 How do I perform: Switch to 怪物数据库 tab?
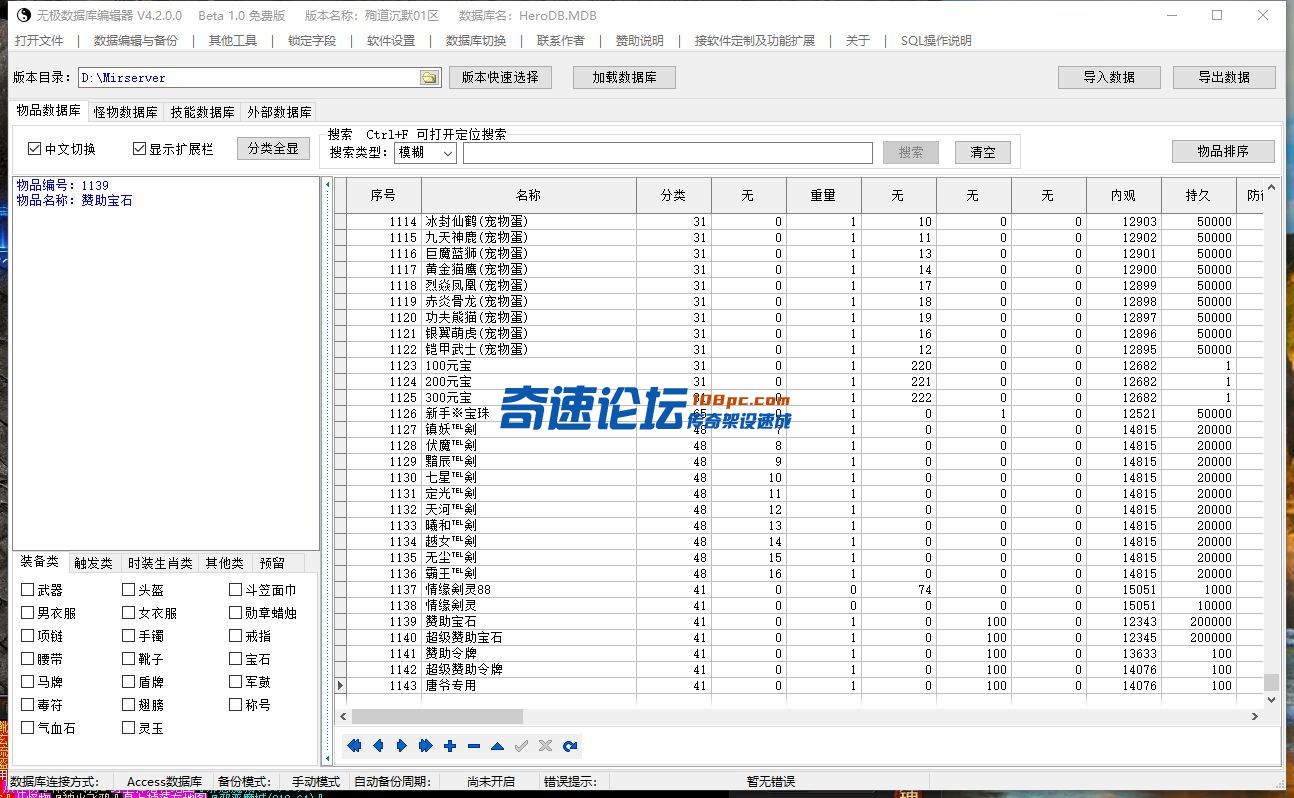125,112
